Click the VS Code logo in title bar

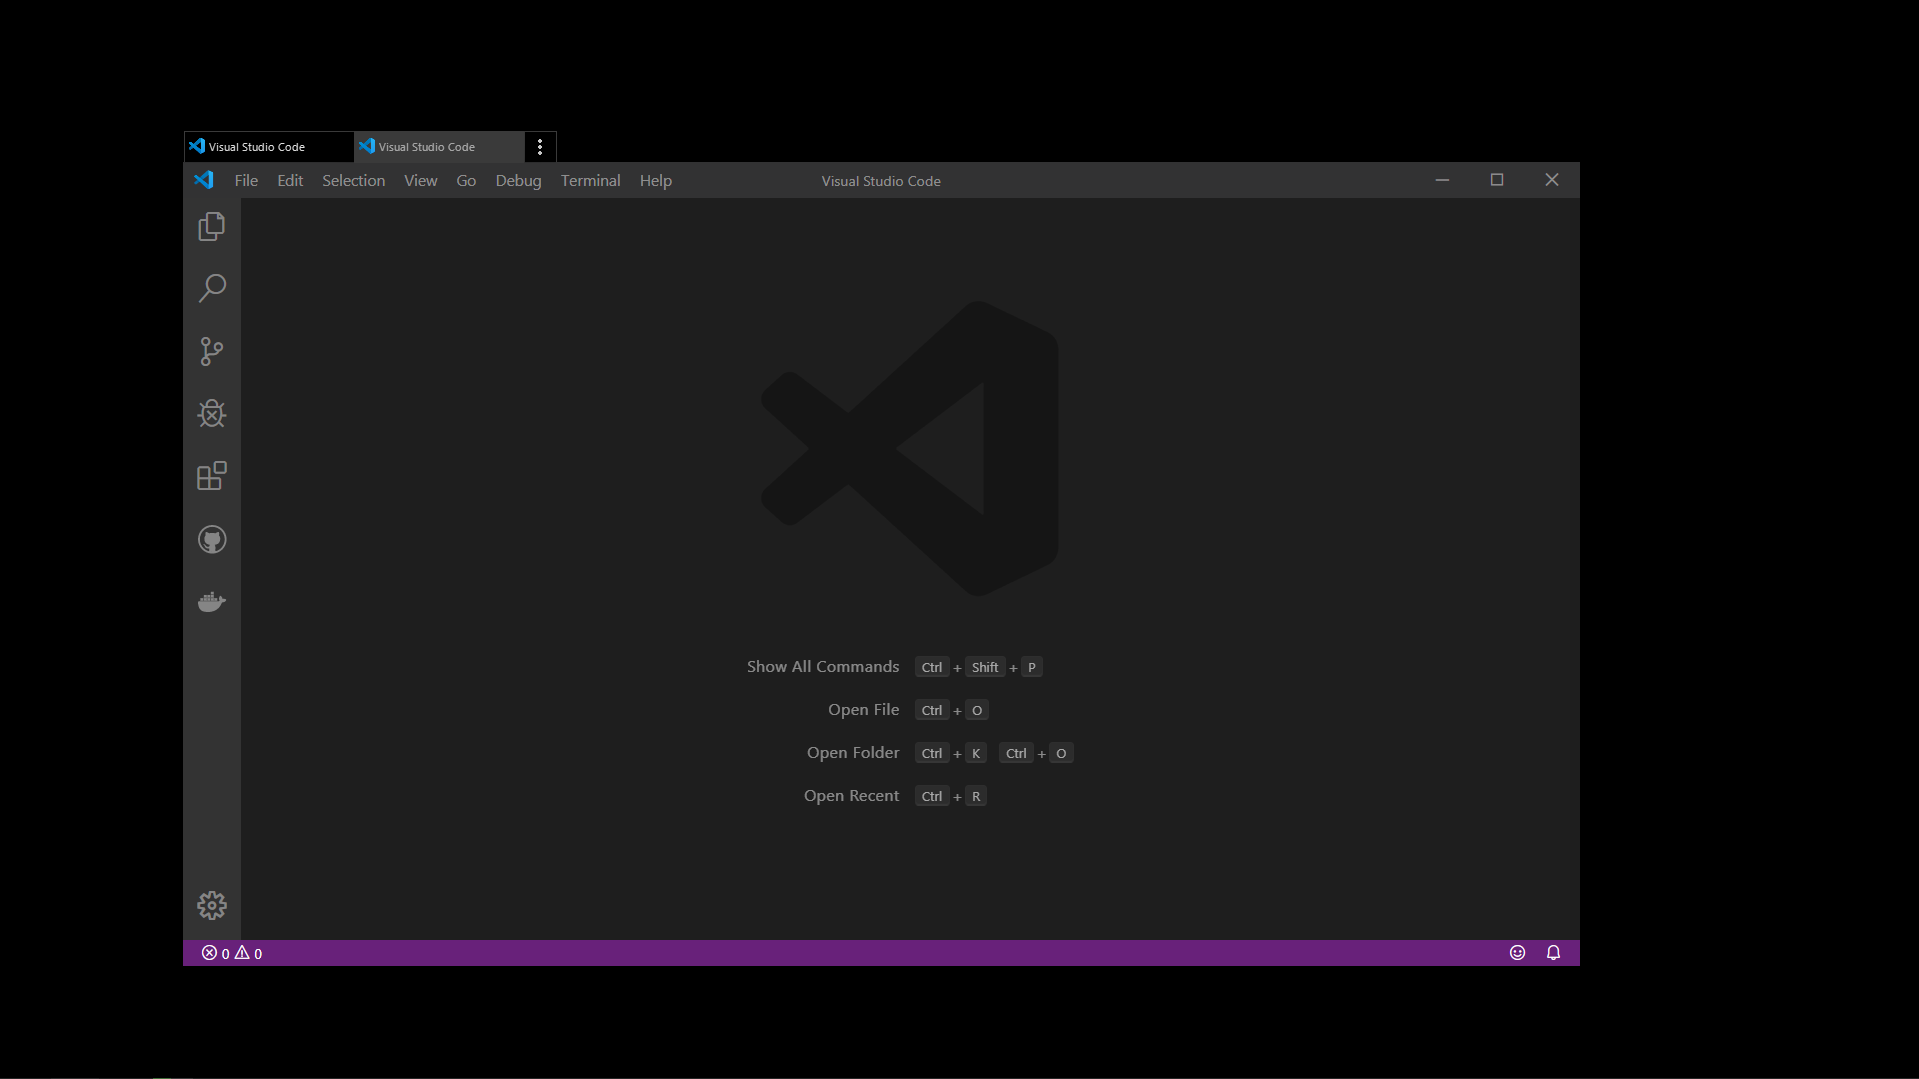(204, 180)
